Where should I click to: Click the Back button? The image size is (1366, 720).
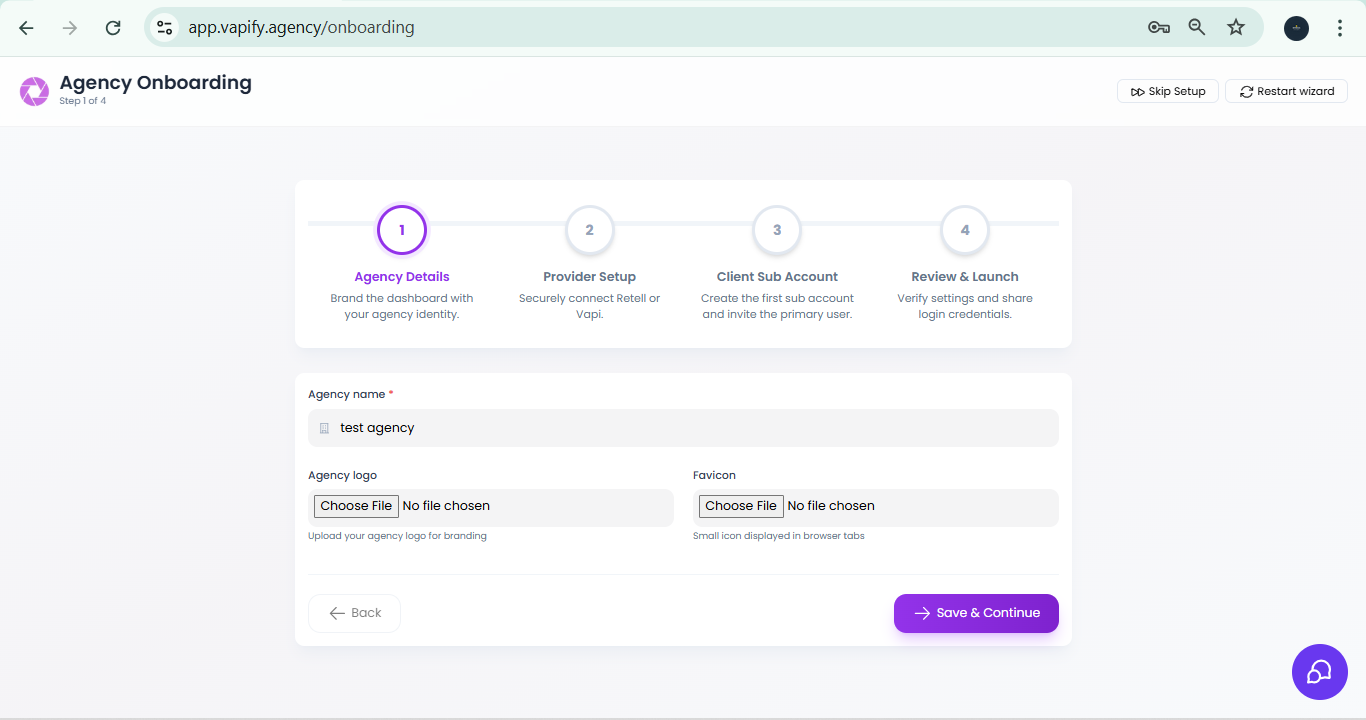(354, 613)
